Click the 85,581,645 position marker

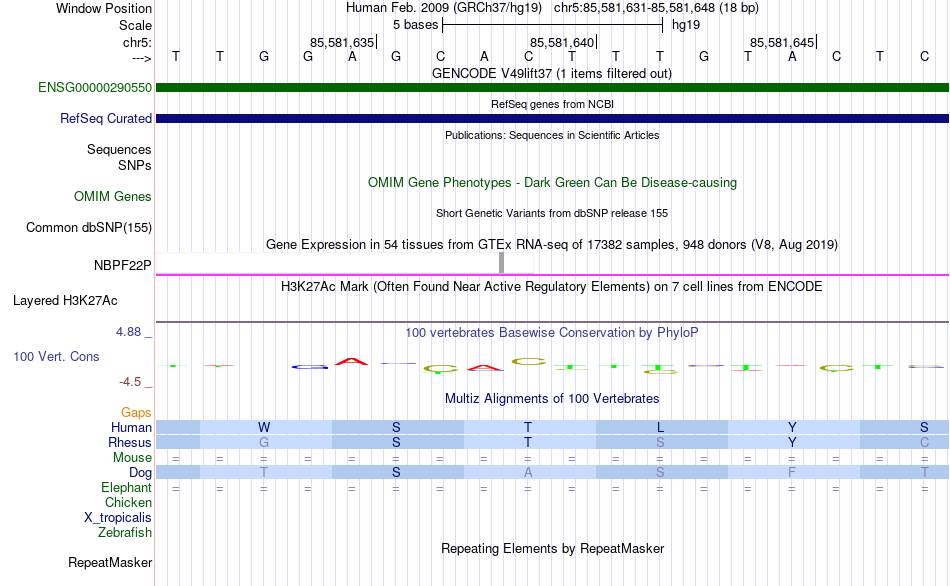coord(783,42)
